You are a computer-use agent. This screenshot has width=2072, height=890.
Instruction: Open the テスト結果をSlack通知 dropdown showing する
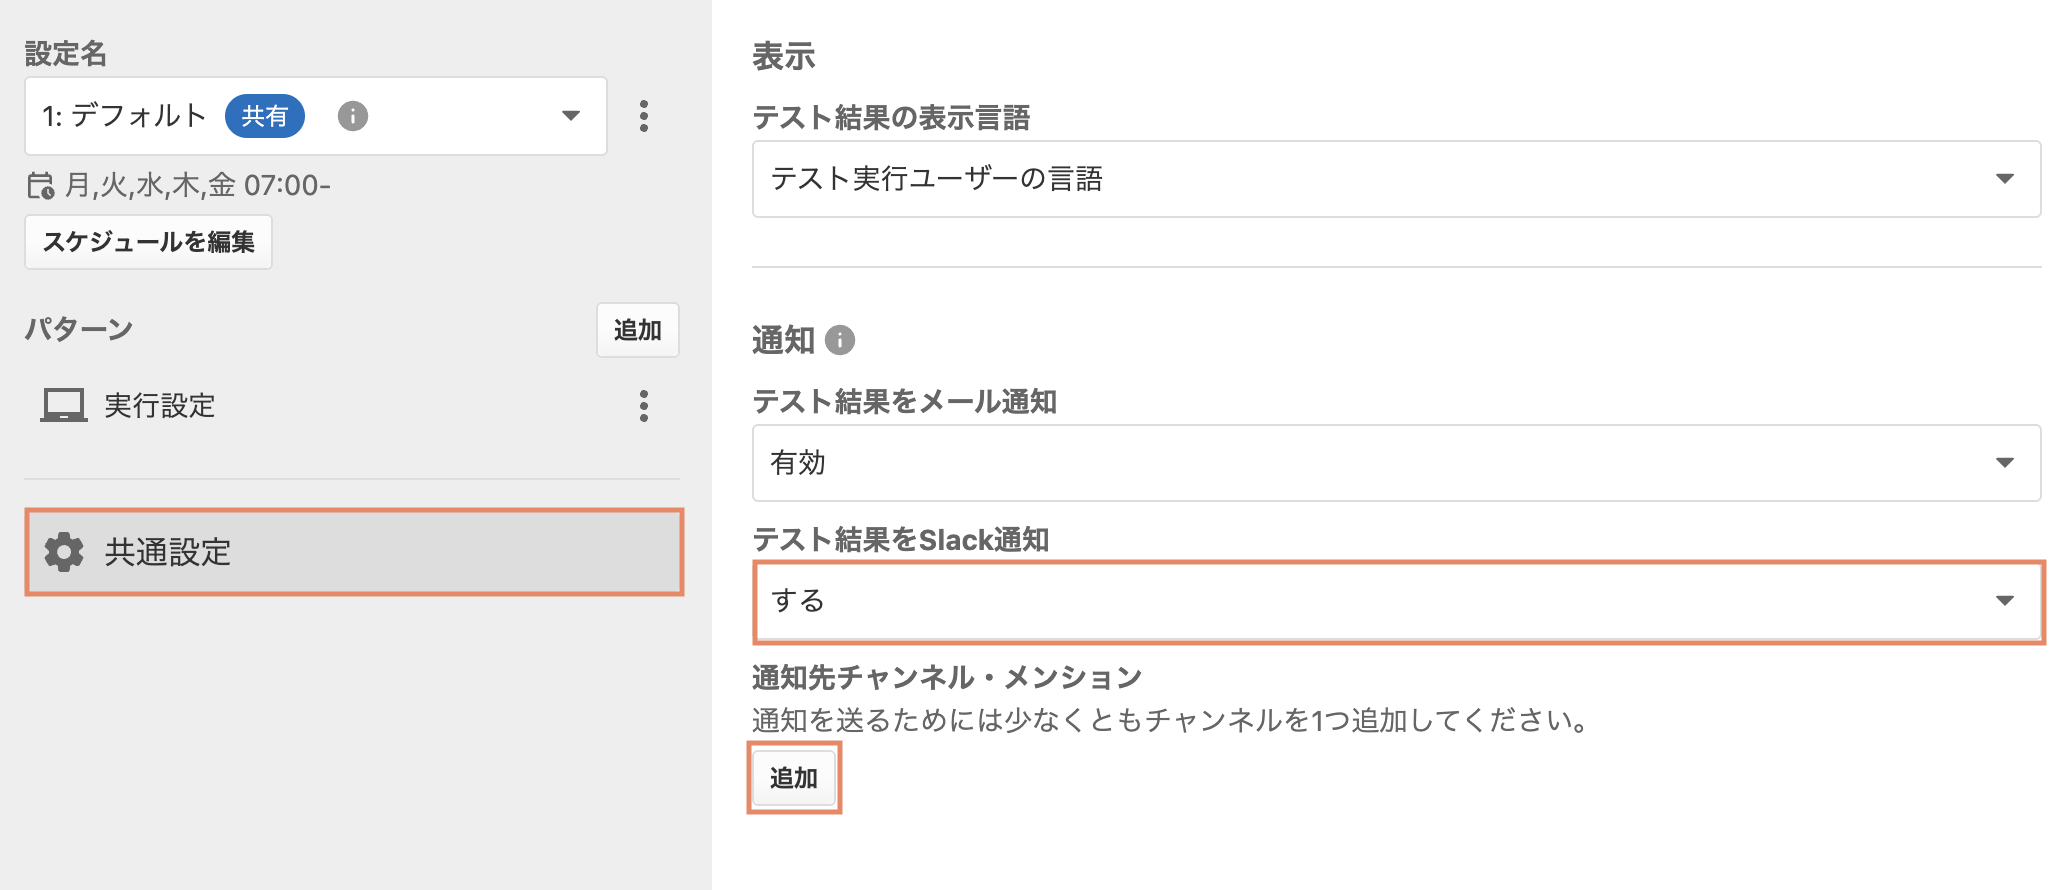point(1396,601)
